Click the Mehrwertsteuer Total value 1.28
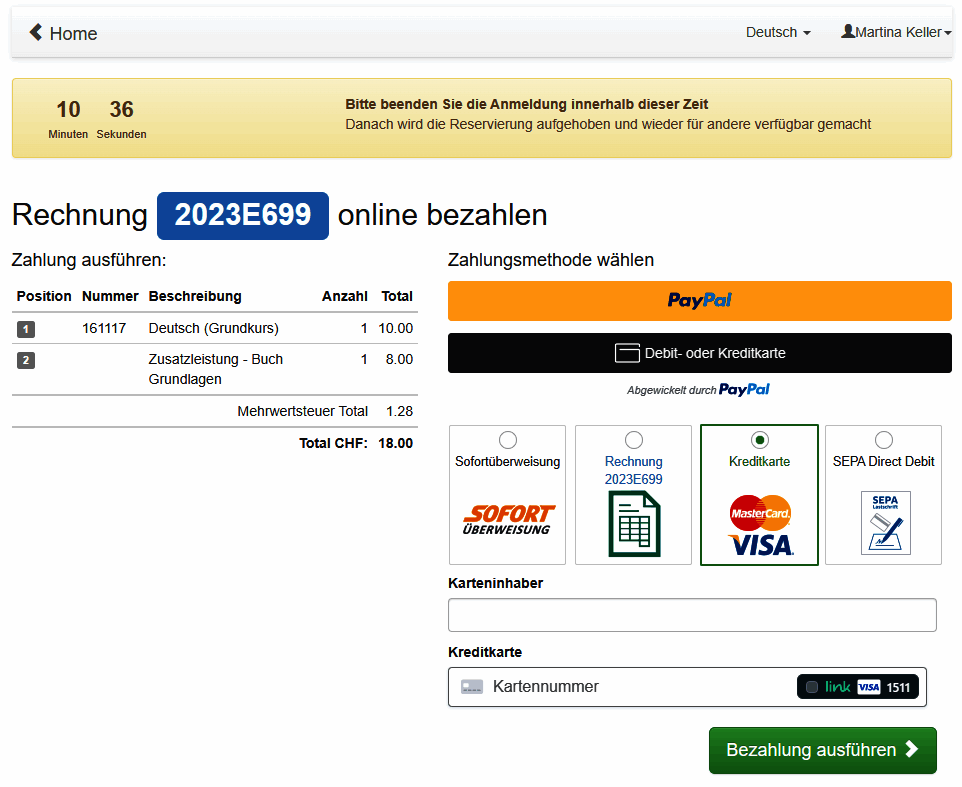Image resolution: width=962 pixels, height=787 pixels. [399, 411]
